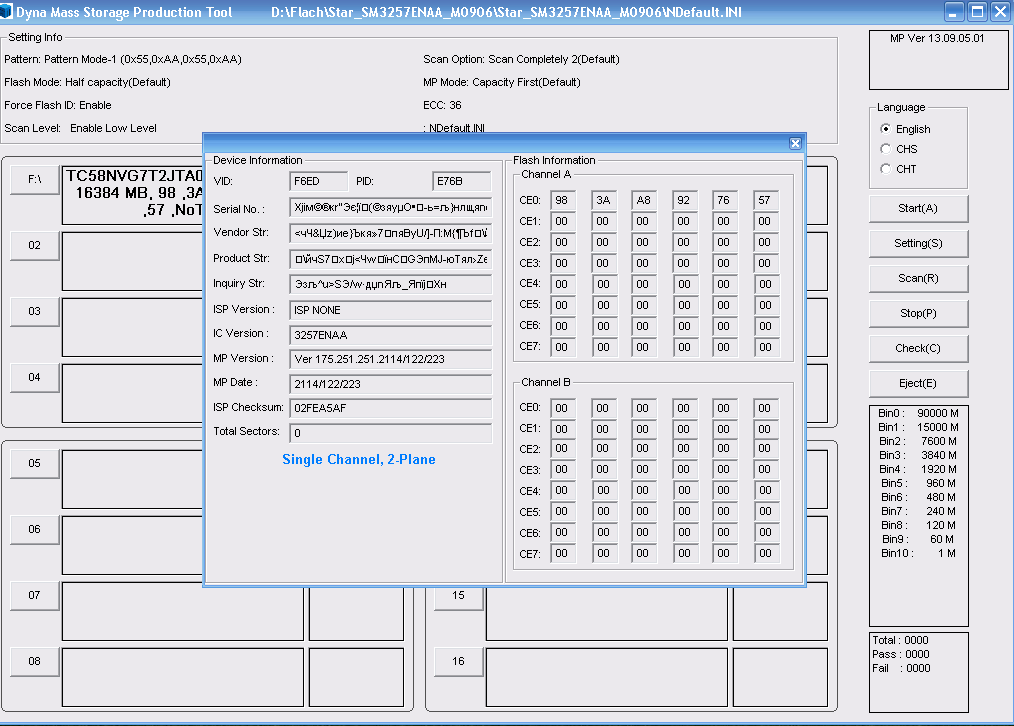
Task: Click port 02 slot button
Action: tap(35, 245)
